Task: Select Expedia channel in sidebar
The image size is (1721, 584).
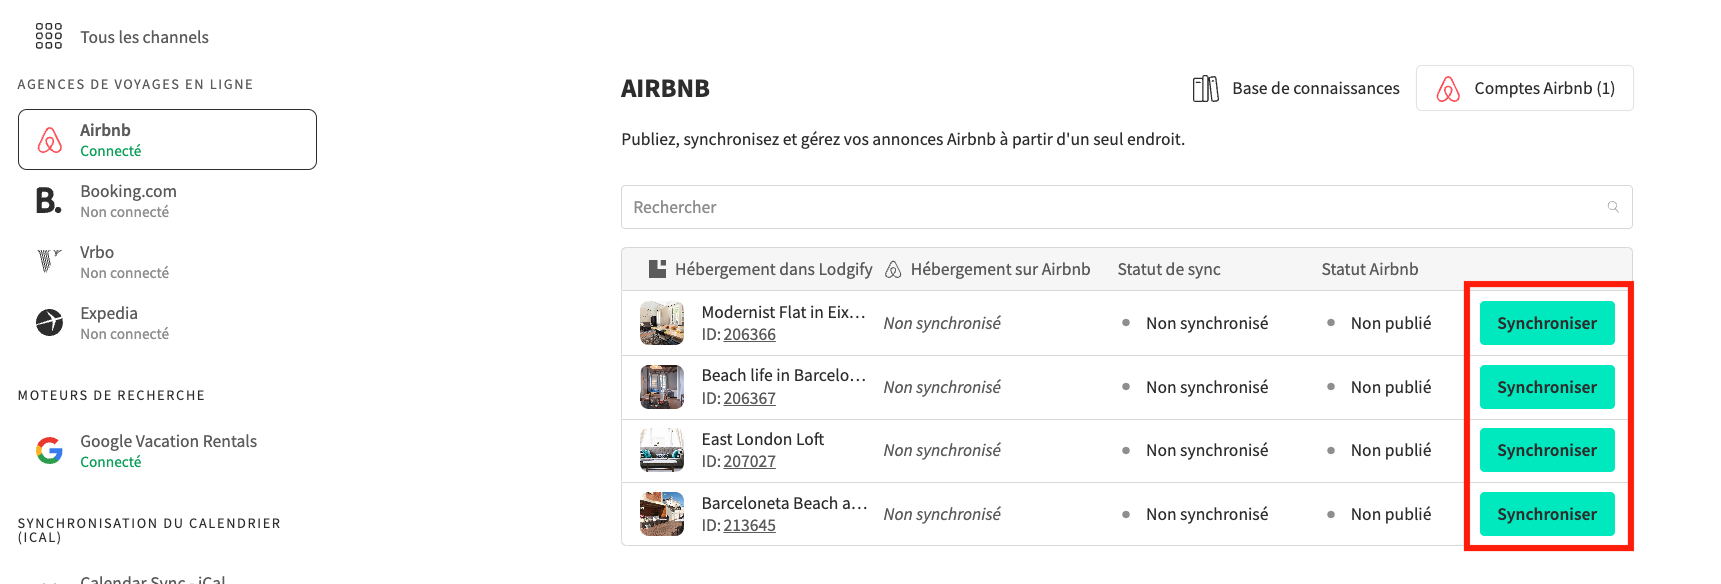Action: [167, 323]
